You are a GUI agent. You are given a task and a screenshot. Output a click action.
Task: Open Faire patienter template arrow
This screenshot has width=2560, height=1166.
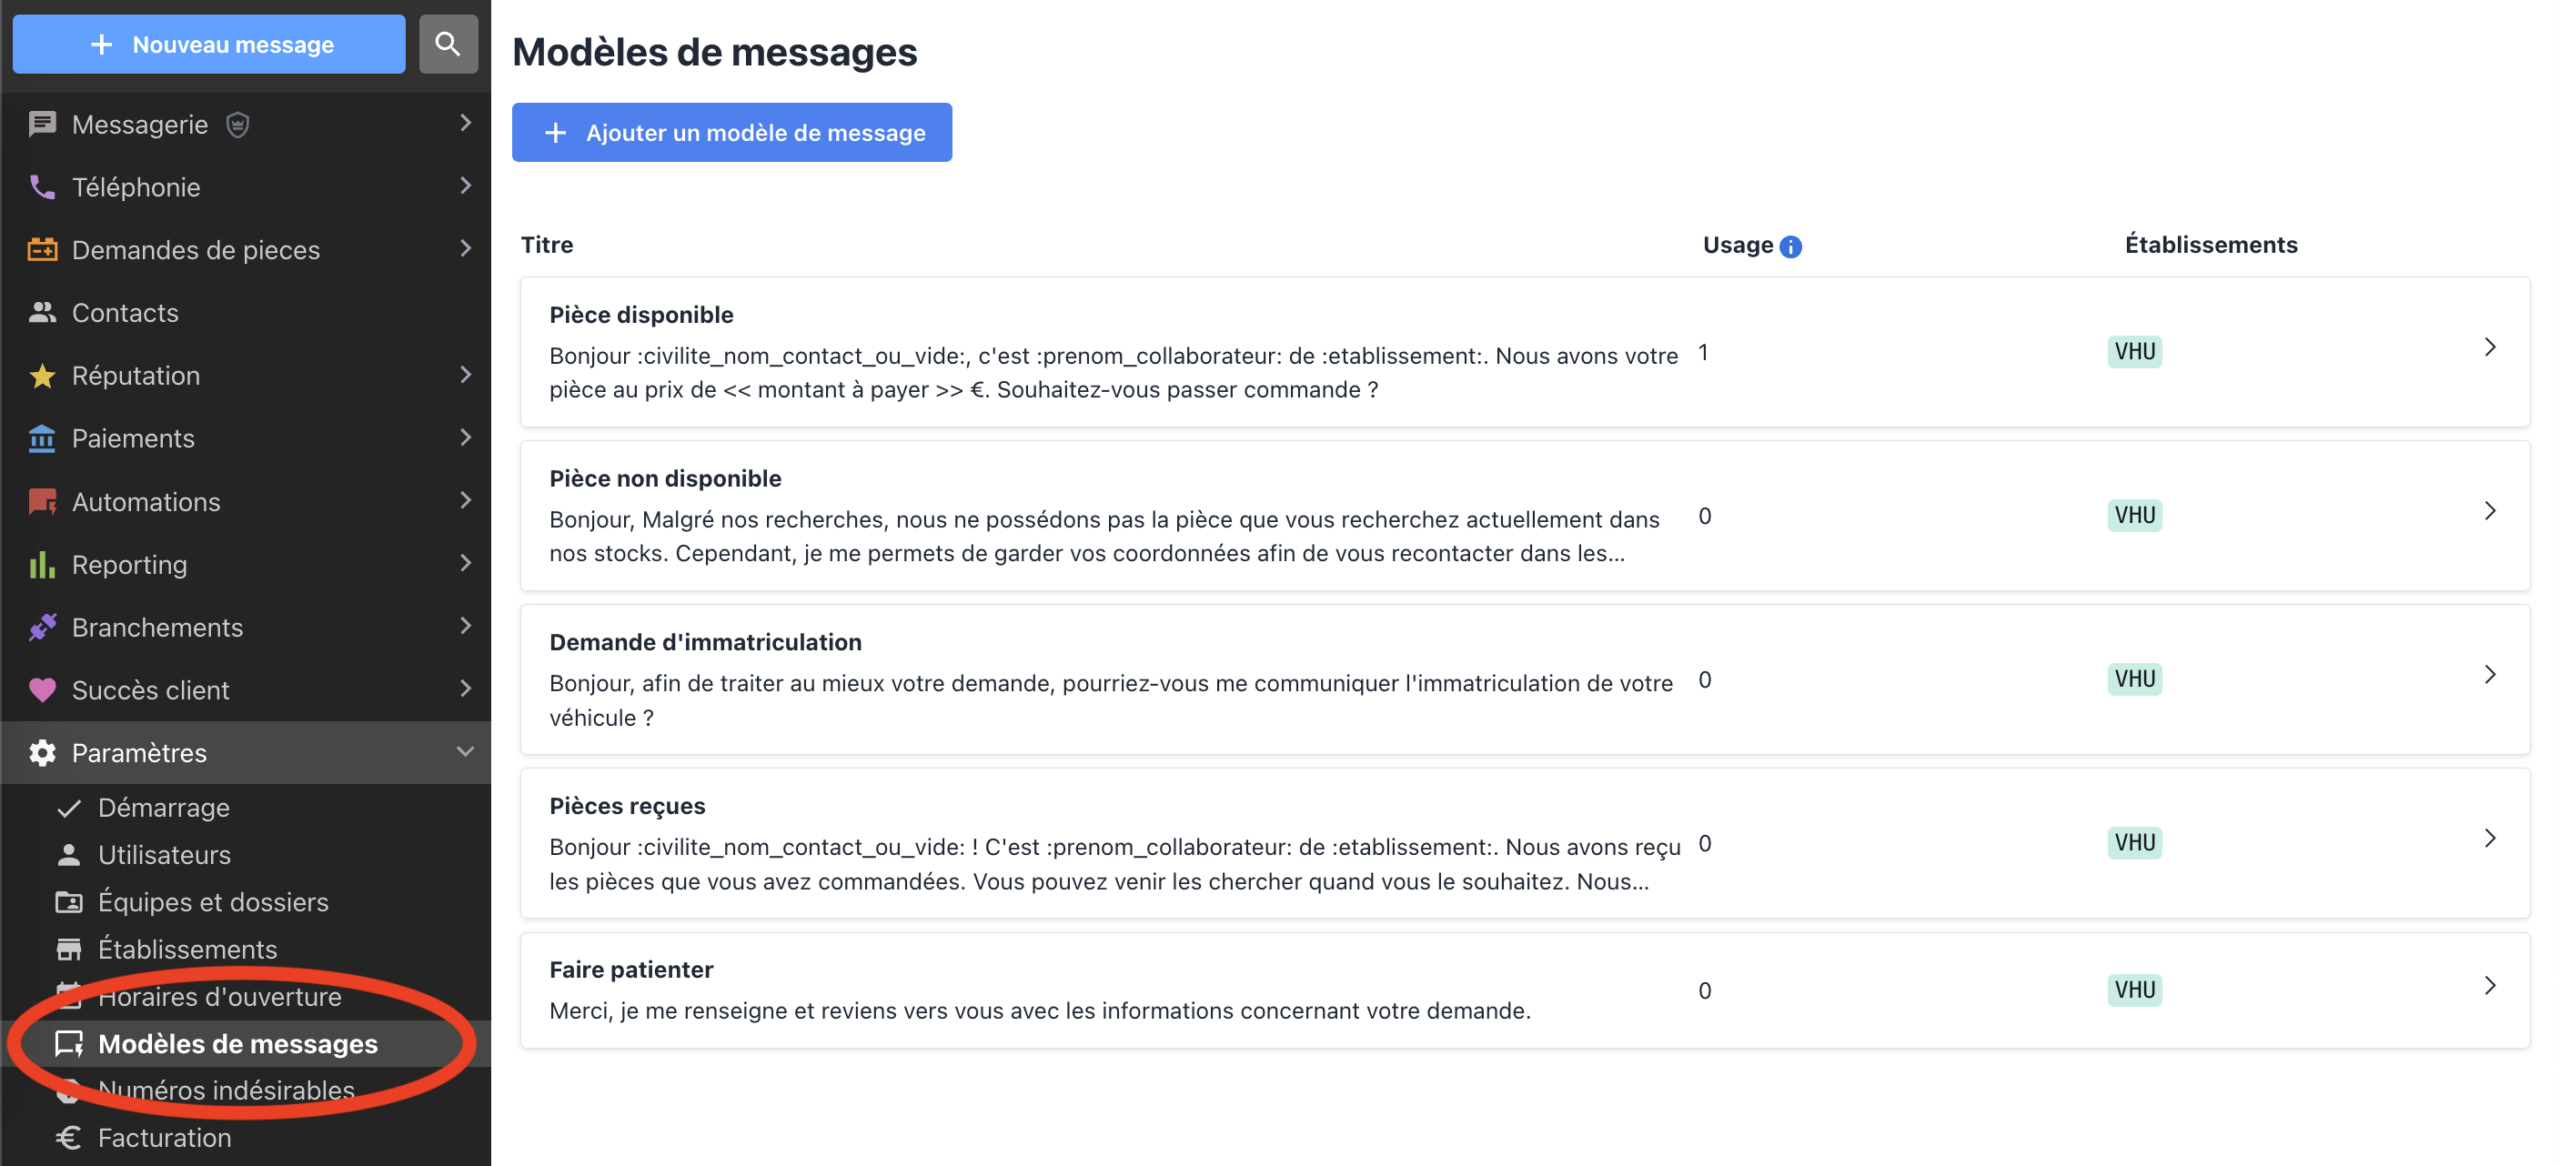[x=2490, y=987]
